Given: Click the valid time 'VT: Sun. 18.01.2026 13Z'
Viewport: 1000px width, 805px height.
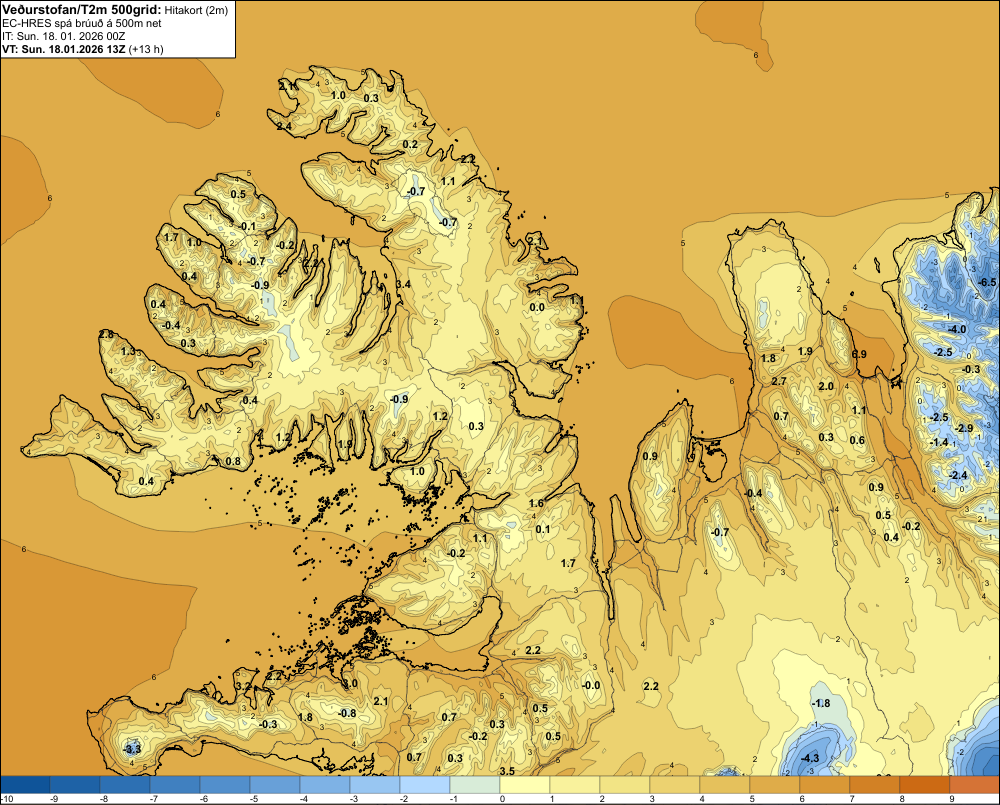Looking at the screenshot, I should 64,49.
